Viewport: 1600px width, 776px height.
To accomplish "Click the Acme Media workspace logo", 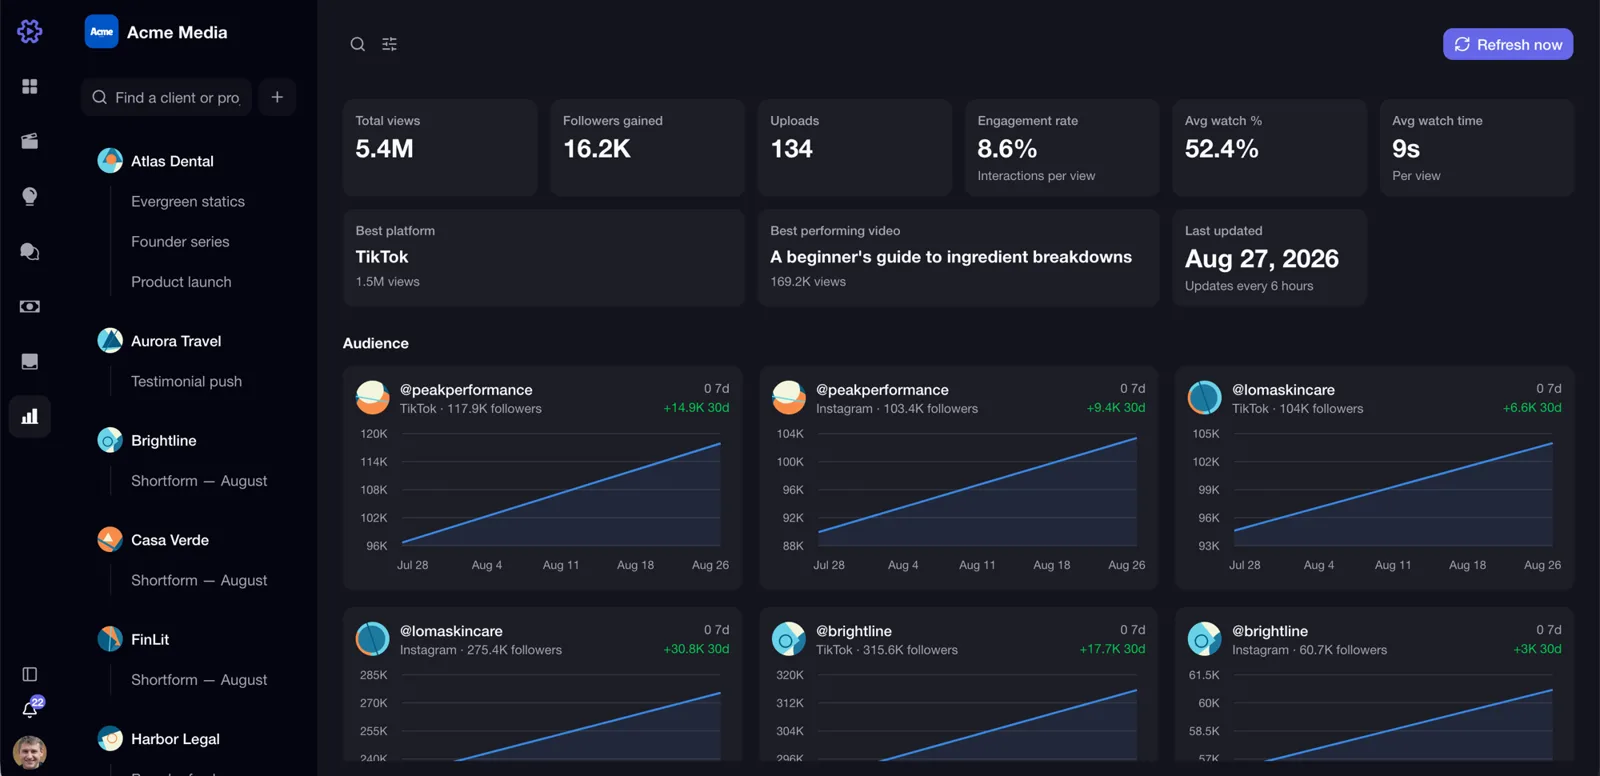I will 102,32.
